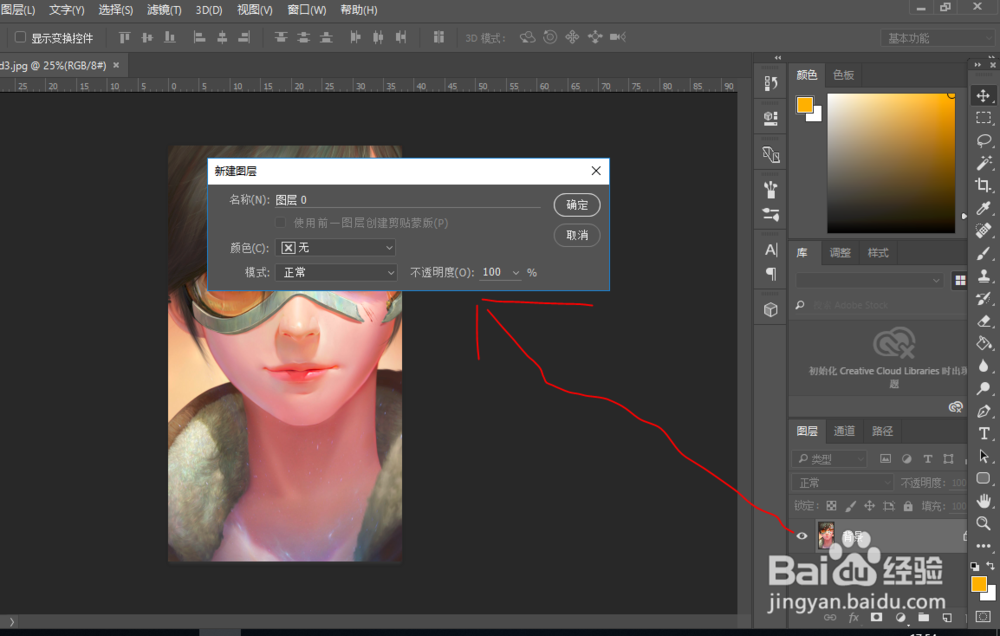Enable the 显示变换控件 checkbox

pos(20,37)
